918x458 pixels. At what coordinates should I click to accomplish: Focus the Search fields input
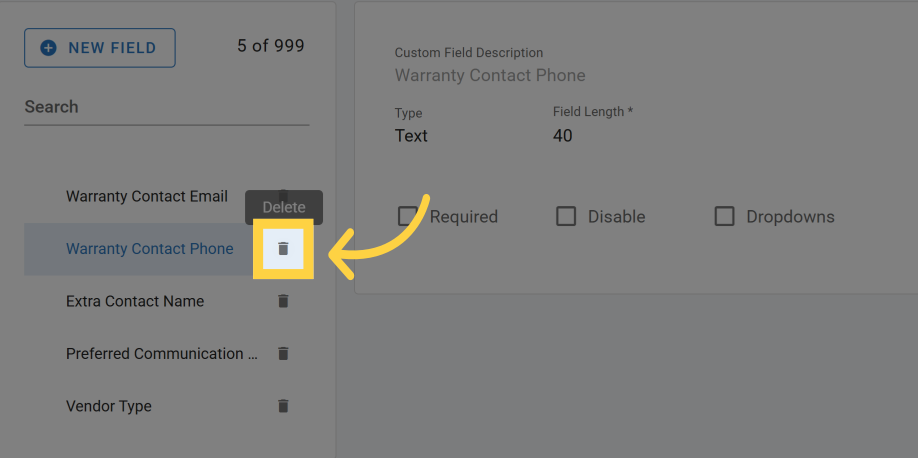166,107
